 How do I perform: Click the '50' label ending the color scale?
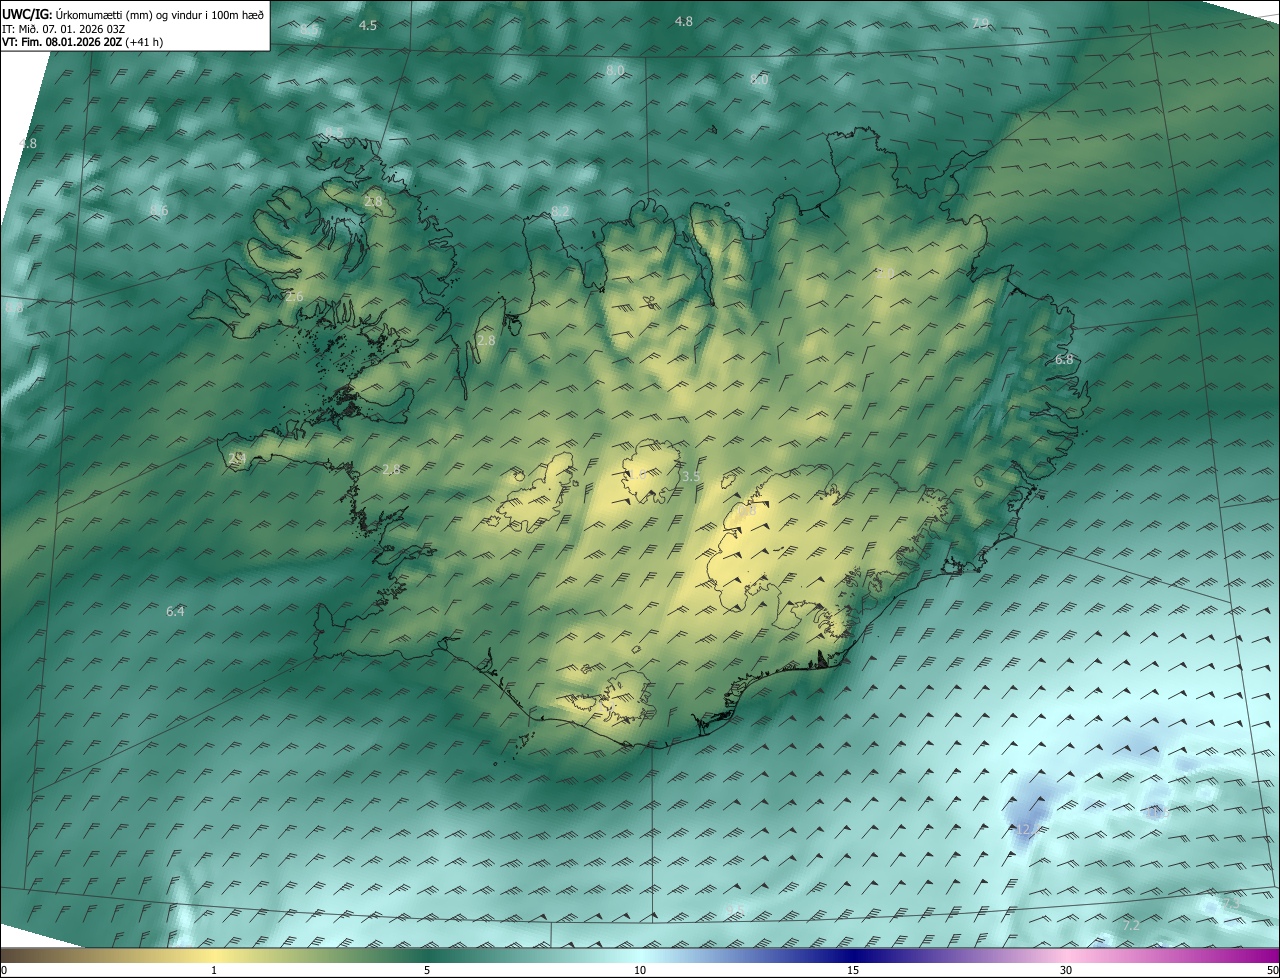click(1272, 971)
